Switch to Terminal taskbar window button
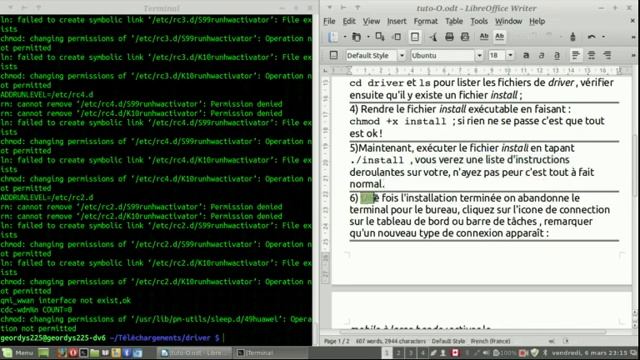640x360 pixels. (270, 353)
